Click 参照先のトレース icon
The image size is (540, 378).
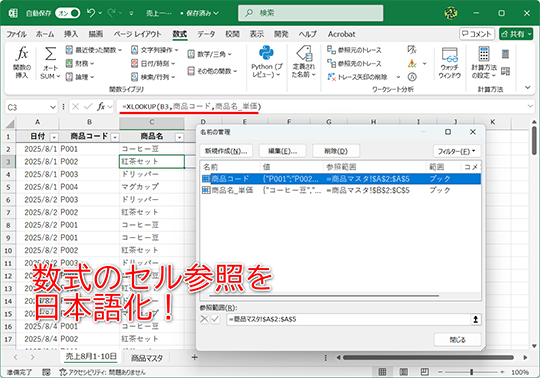(331, 63)
